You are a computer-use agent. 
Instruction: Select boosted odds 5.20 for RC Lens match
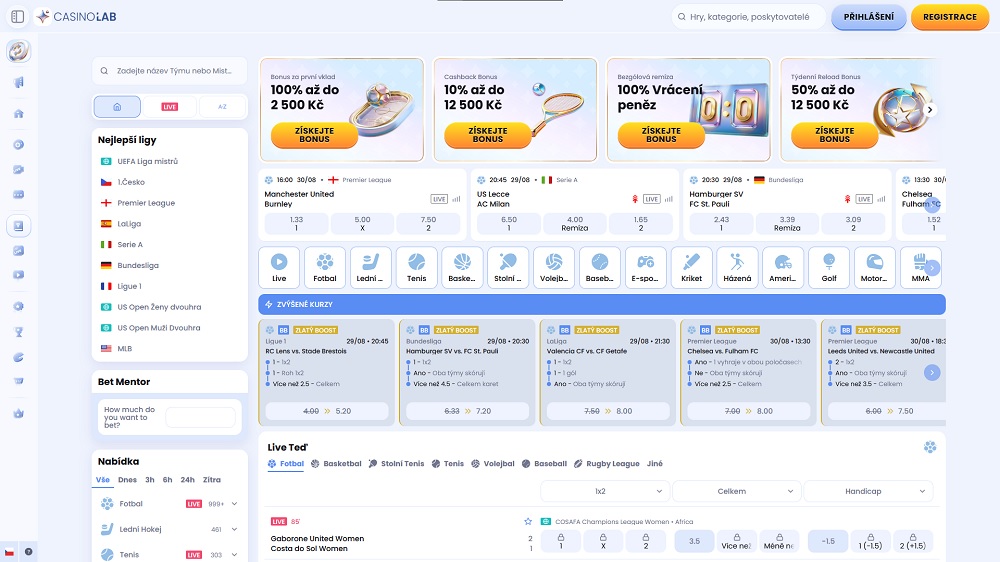327,411
